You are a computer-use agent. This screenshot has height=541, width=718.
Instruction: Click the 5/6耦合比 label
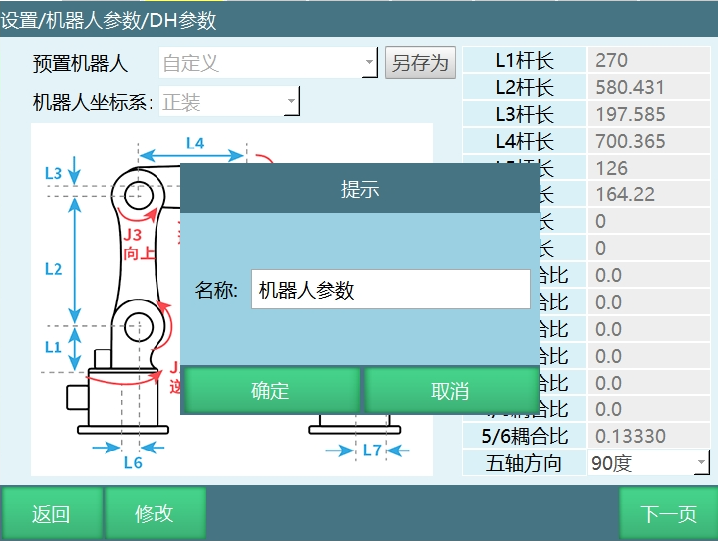pyautogui.click(x=524, y=436)
